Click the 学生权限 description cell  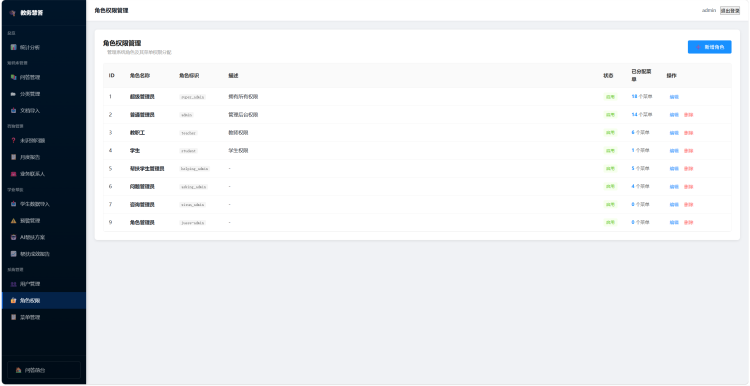tap(238, 151)
